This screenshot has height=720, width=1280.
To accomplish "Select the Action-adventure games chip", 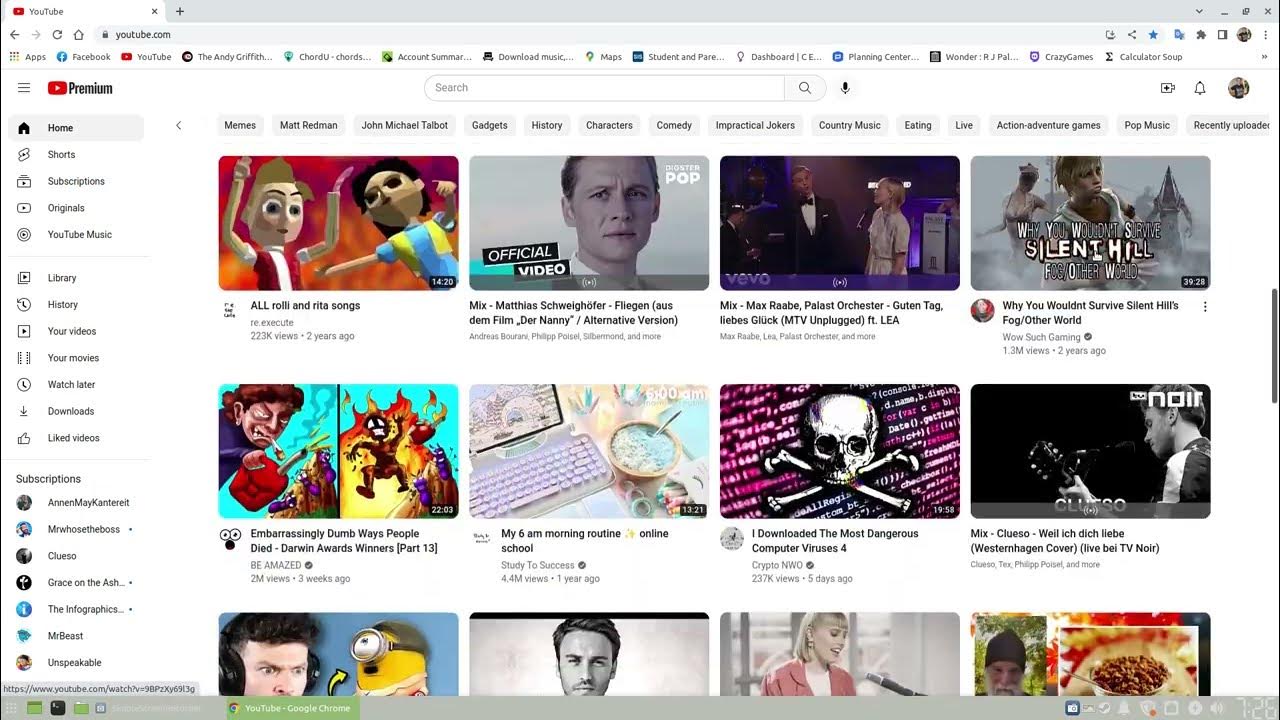I will coord(1048,126).
